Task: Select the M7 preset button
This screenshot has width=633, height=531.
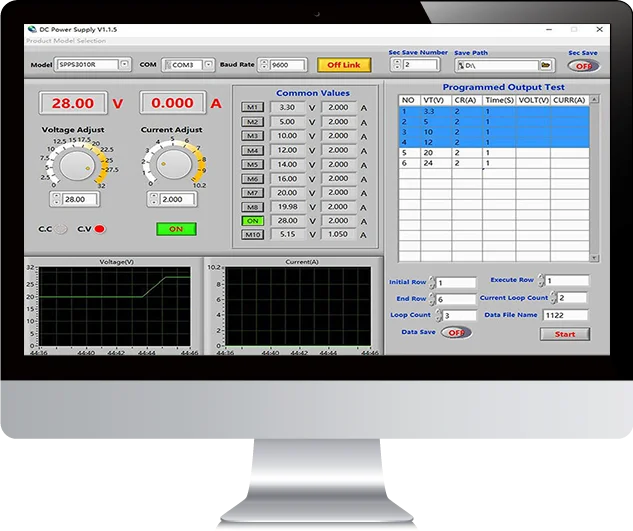Action: point(252,193)
